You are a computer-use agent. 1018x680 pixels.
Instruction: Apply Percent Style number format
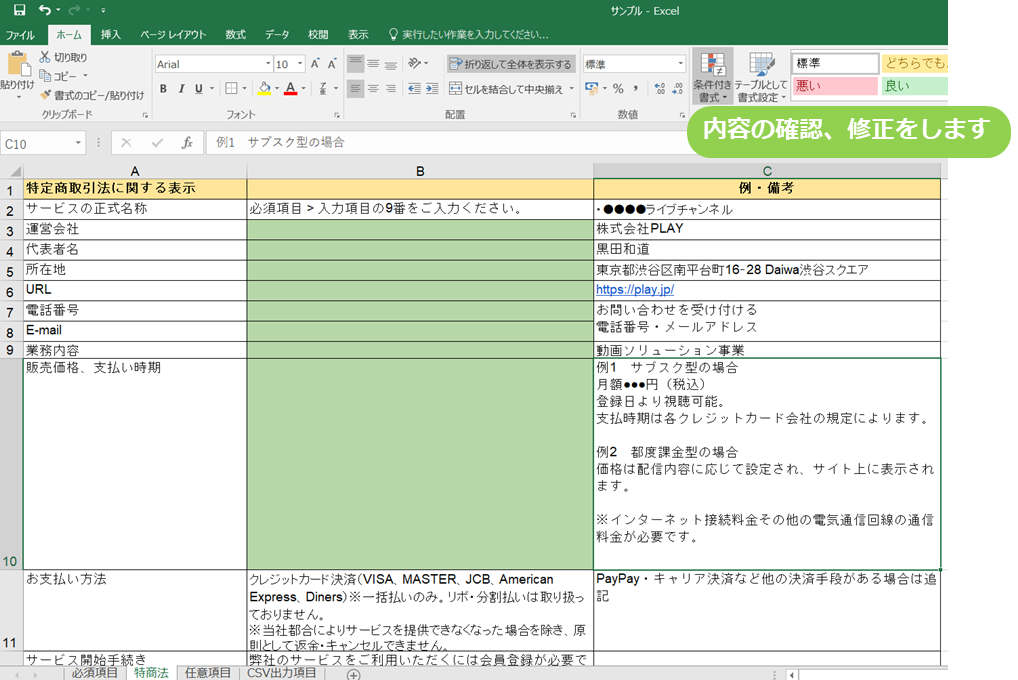coord(618,88)
